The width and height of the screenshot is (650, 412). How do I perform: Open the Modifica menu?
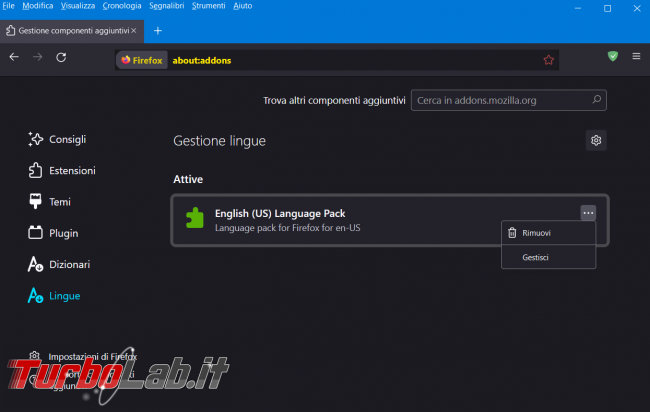[38, 6]
